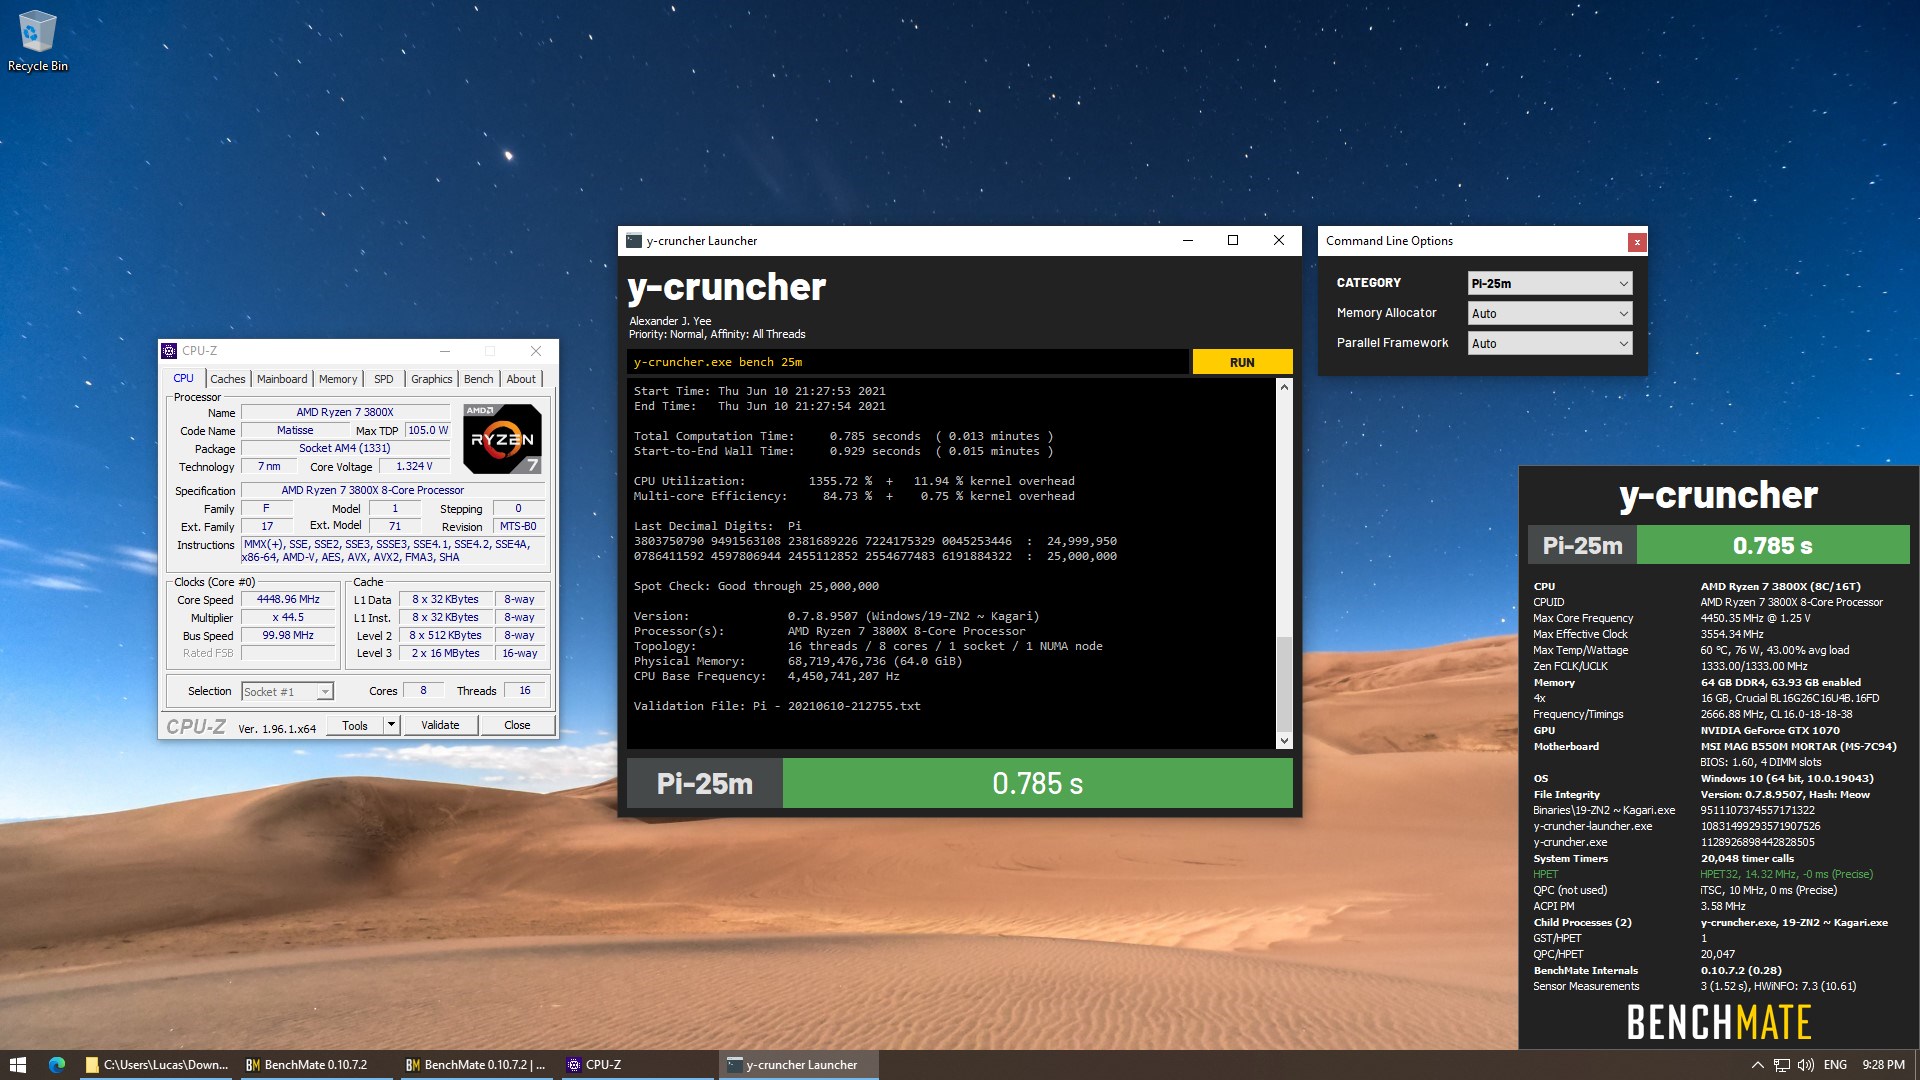
Task: Click the HPET timer entry in BenchMate panel
Action: pos(1702,874)
